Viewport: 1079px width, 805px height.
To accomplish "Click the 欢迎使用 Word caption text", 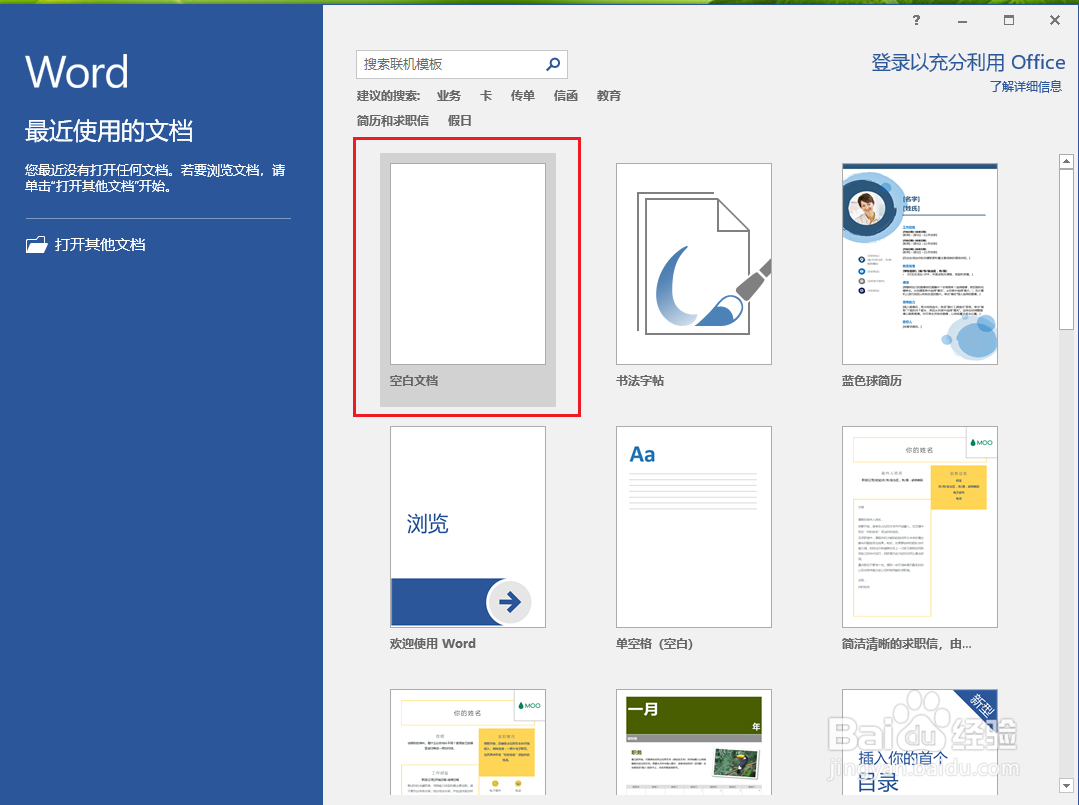I will tap(432, 643).
